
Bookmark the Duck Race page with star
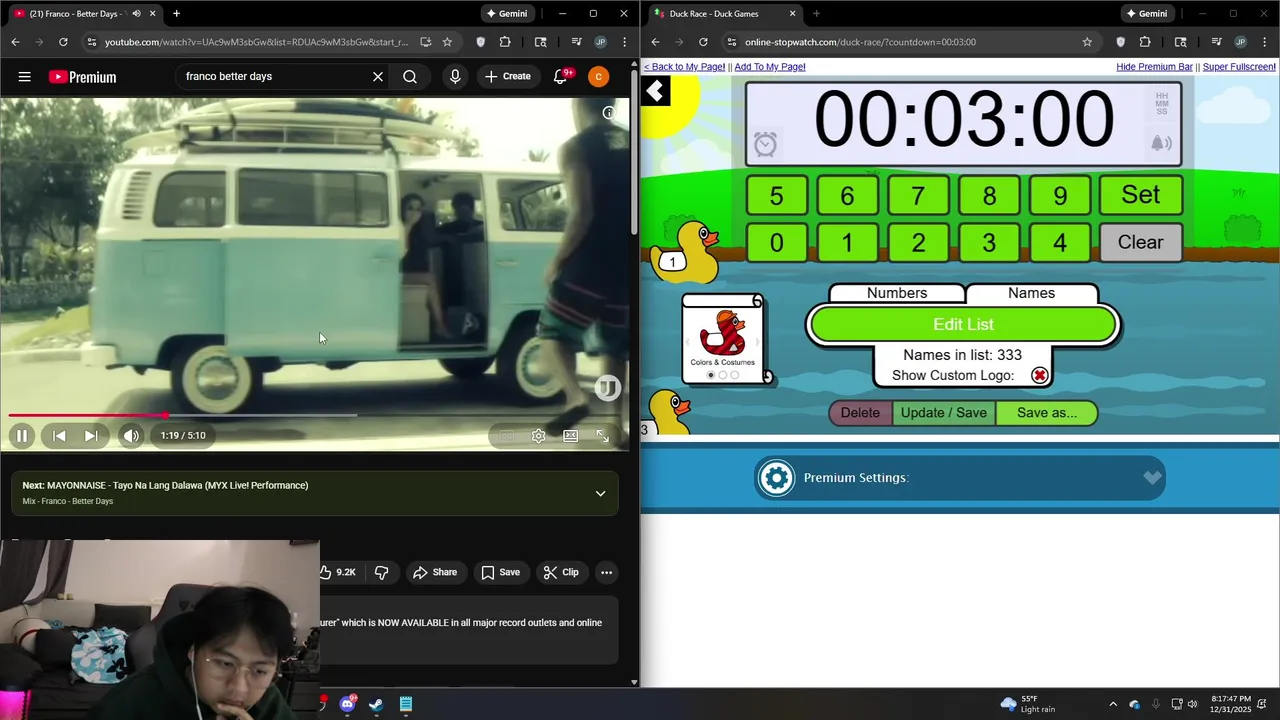(1087, 42)
